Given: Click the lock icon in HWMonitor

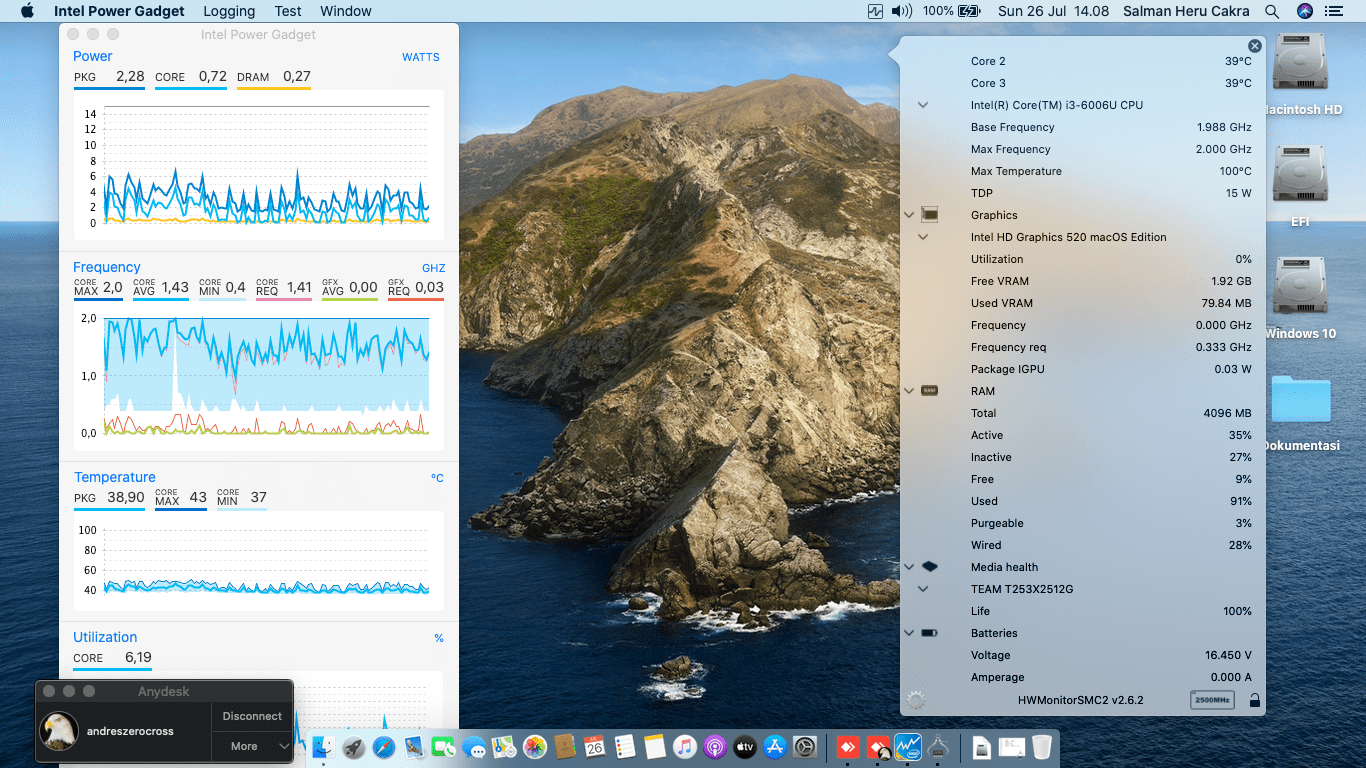Looking at the screenshot, I should click(x=1254, y=700).
